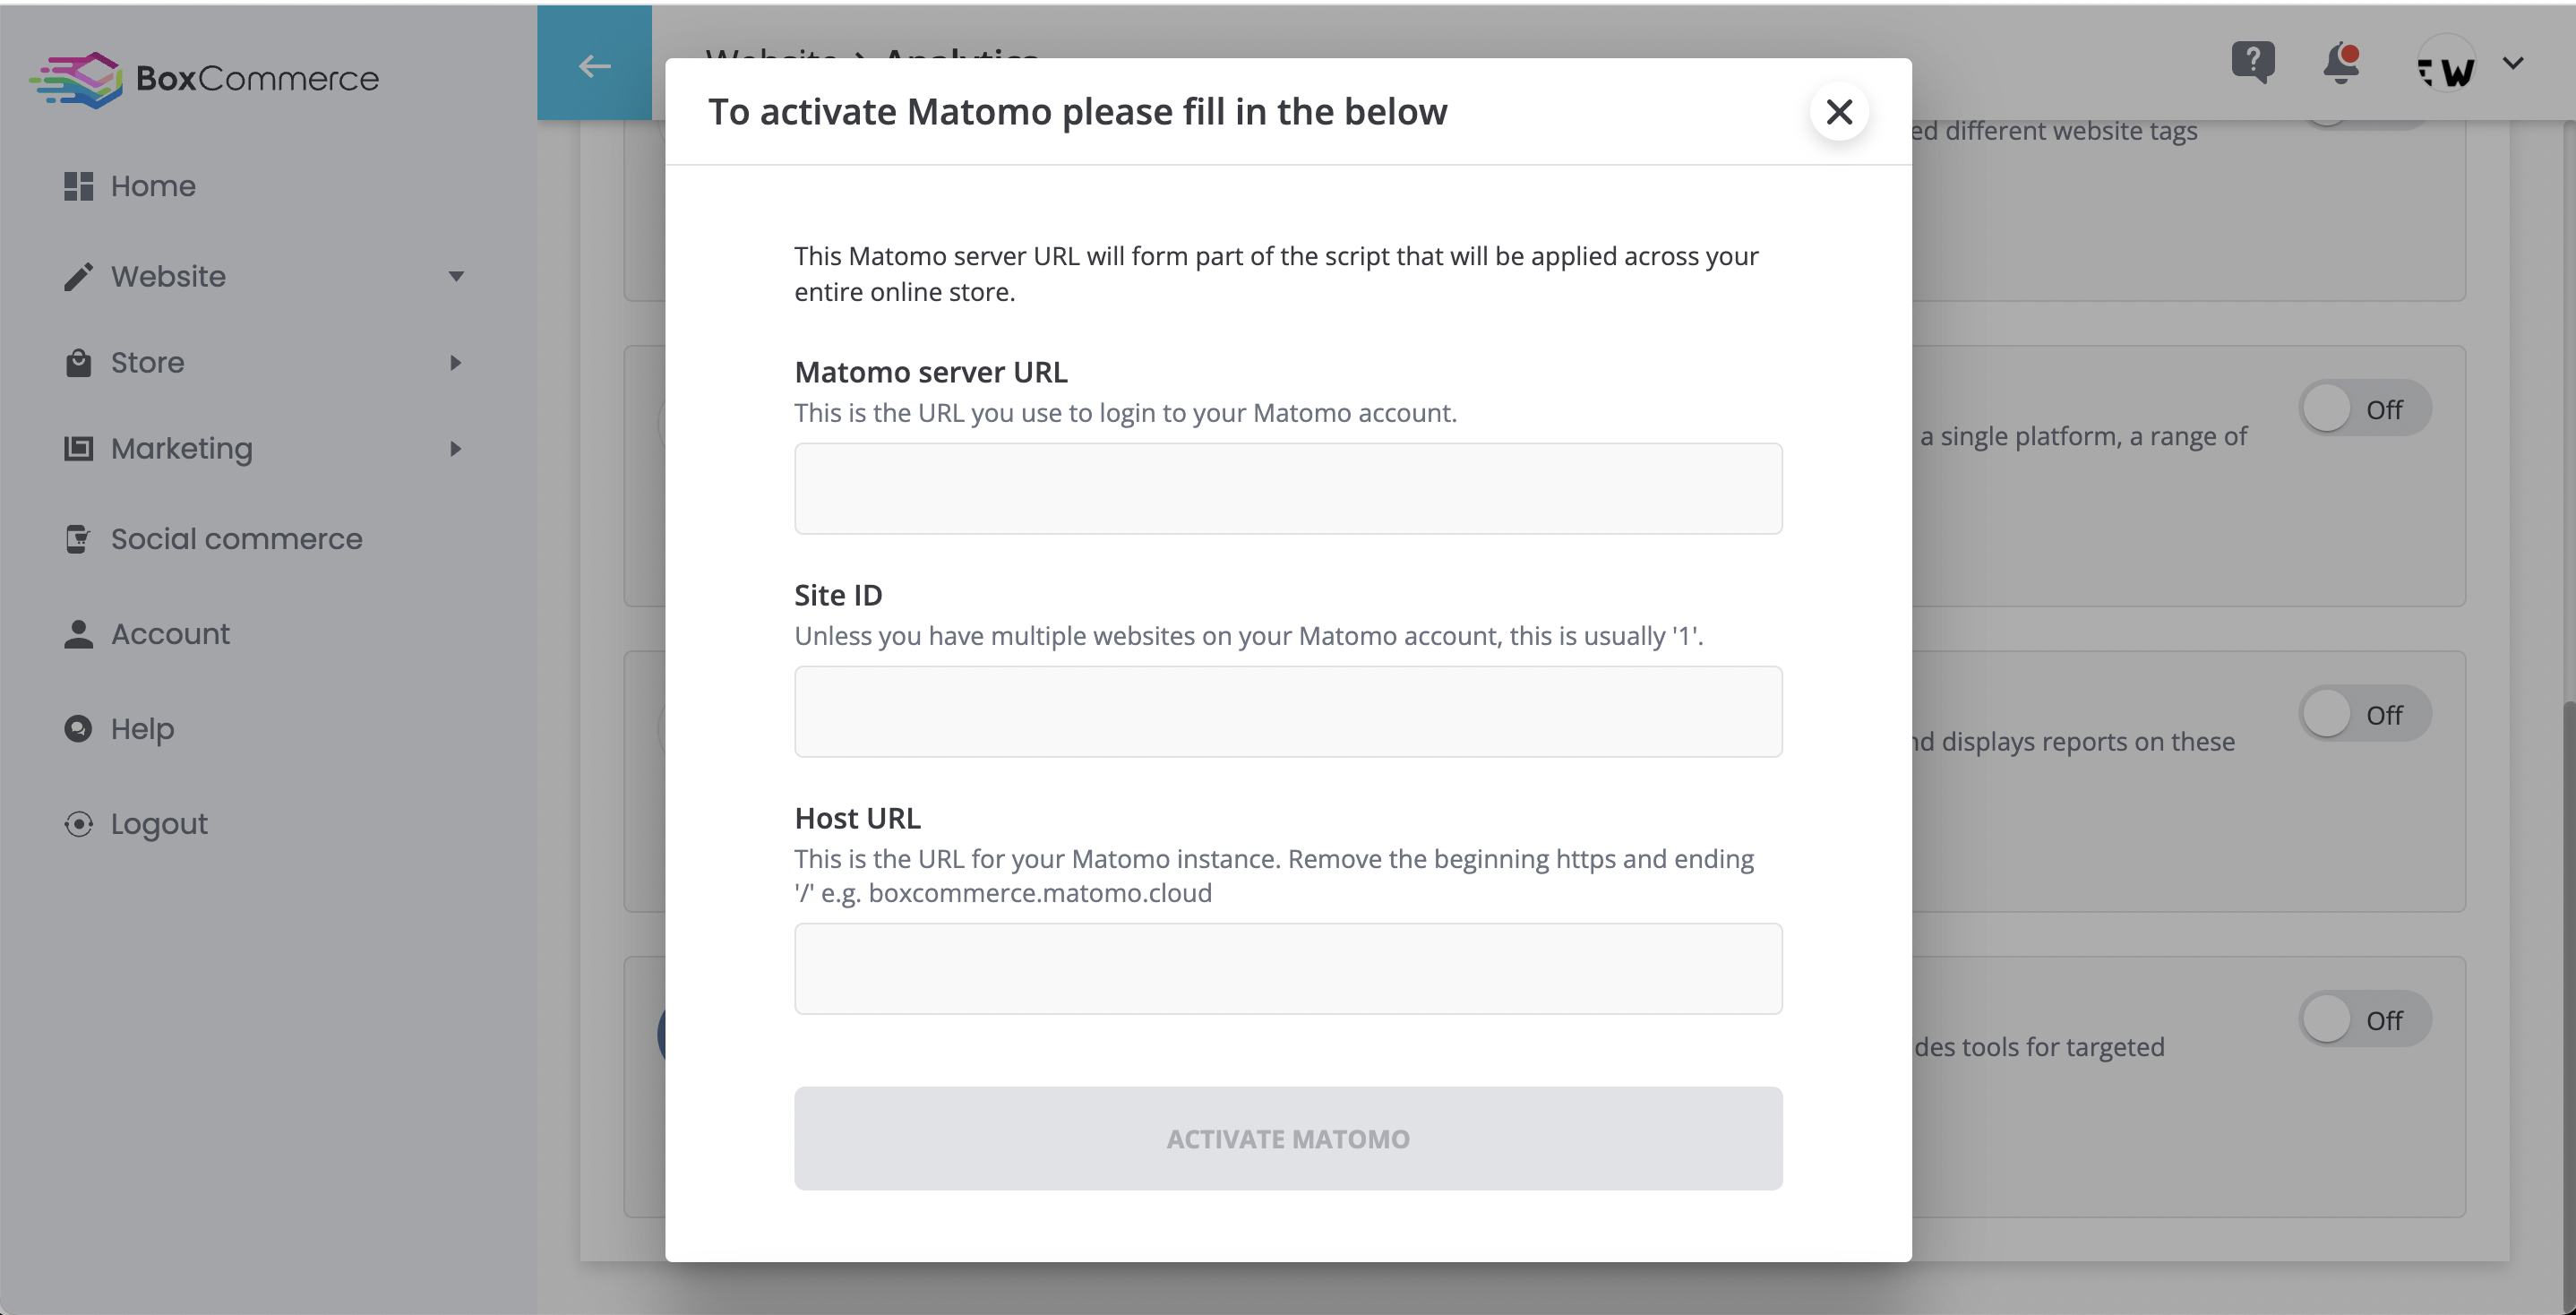The image size is (2576, 1315).
Task: Select Website in the sidebar menu
Action: [168, 276]
